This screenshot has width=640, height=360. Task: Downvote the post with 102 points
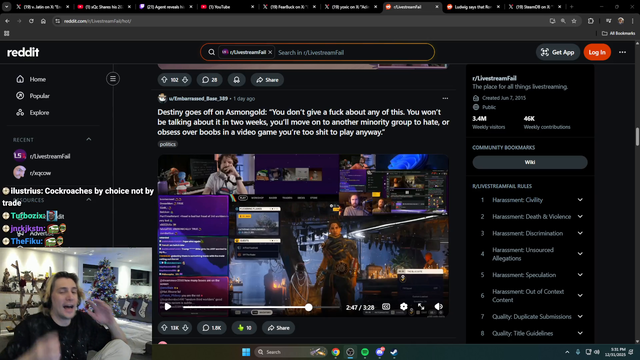tap(185, 80)
